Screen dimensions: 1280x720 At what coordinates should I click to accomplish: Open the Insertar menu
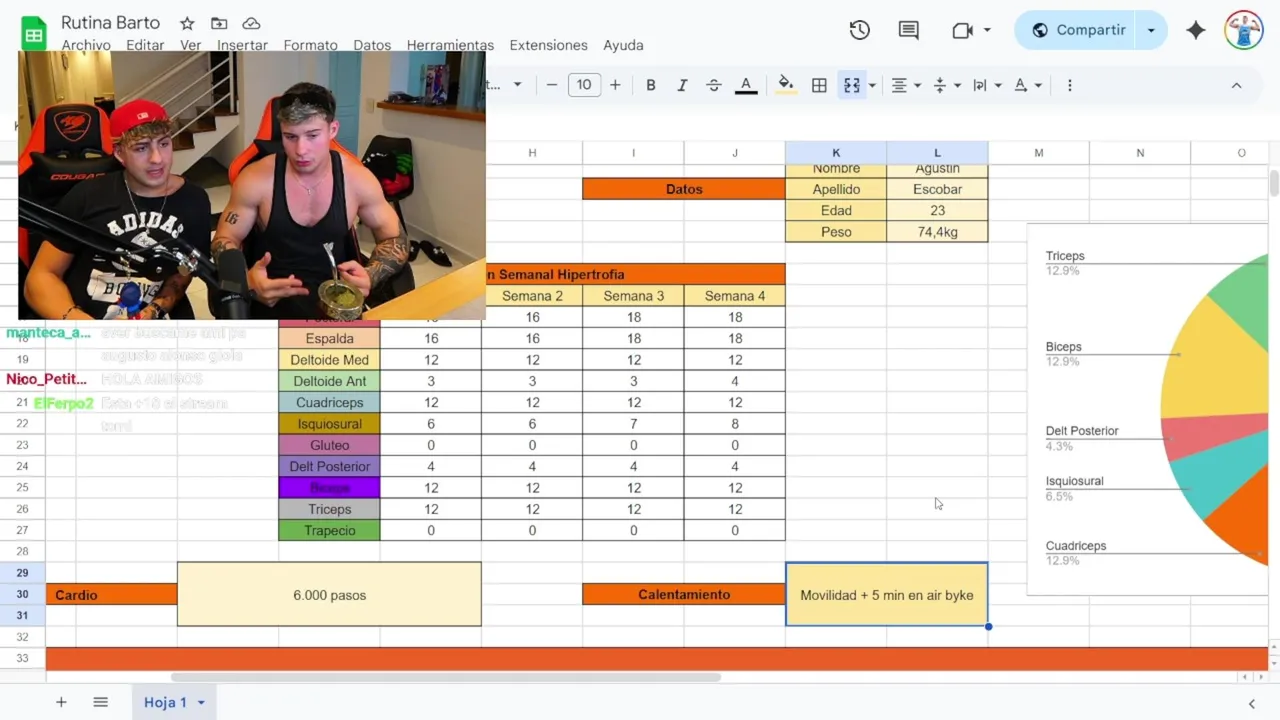point(242,45)
